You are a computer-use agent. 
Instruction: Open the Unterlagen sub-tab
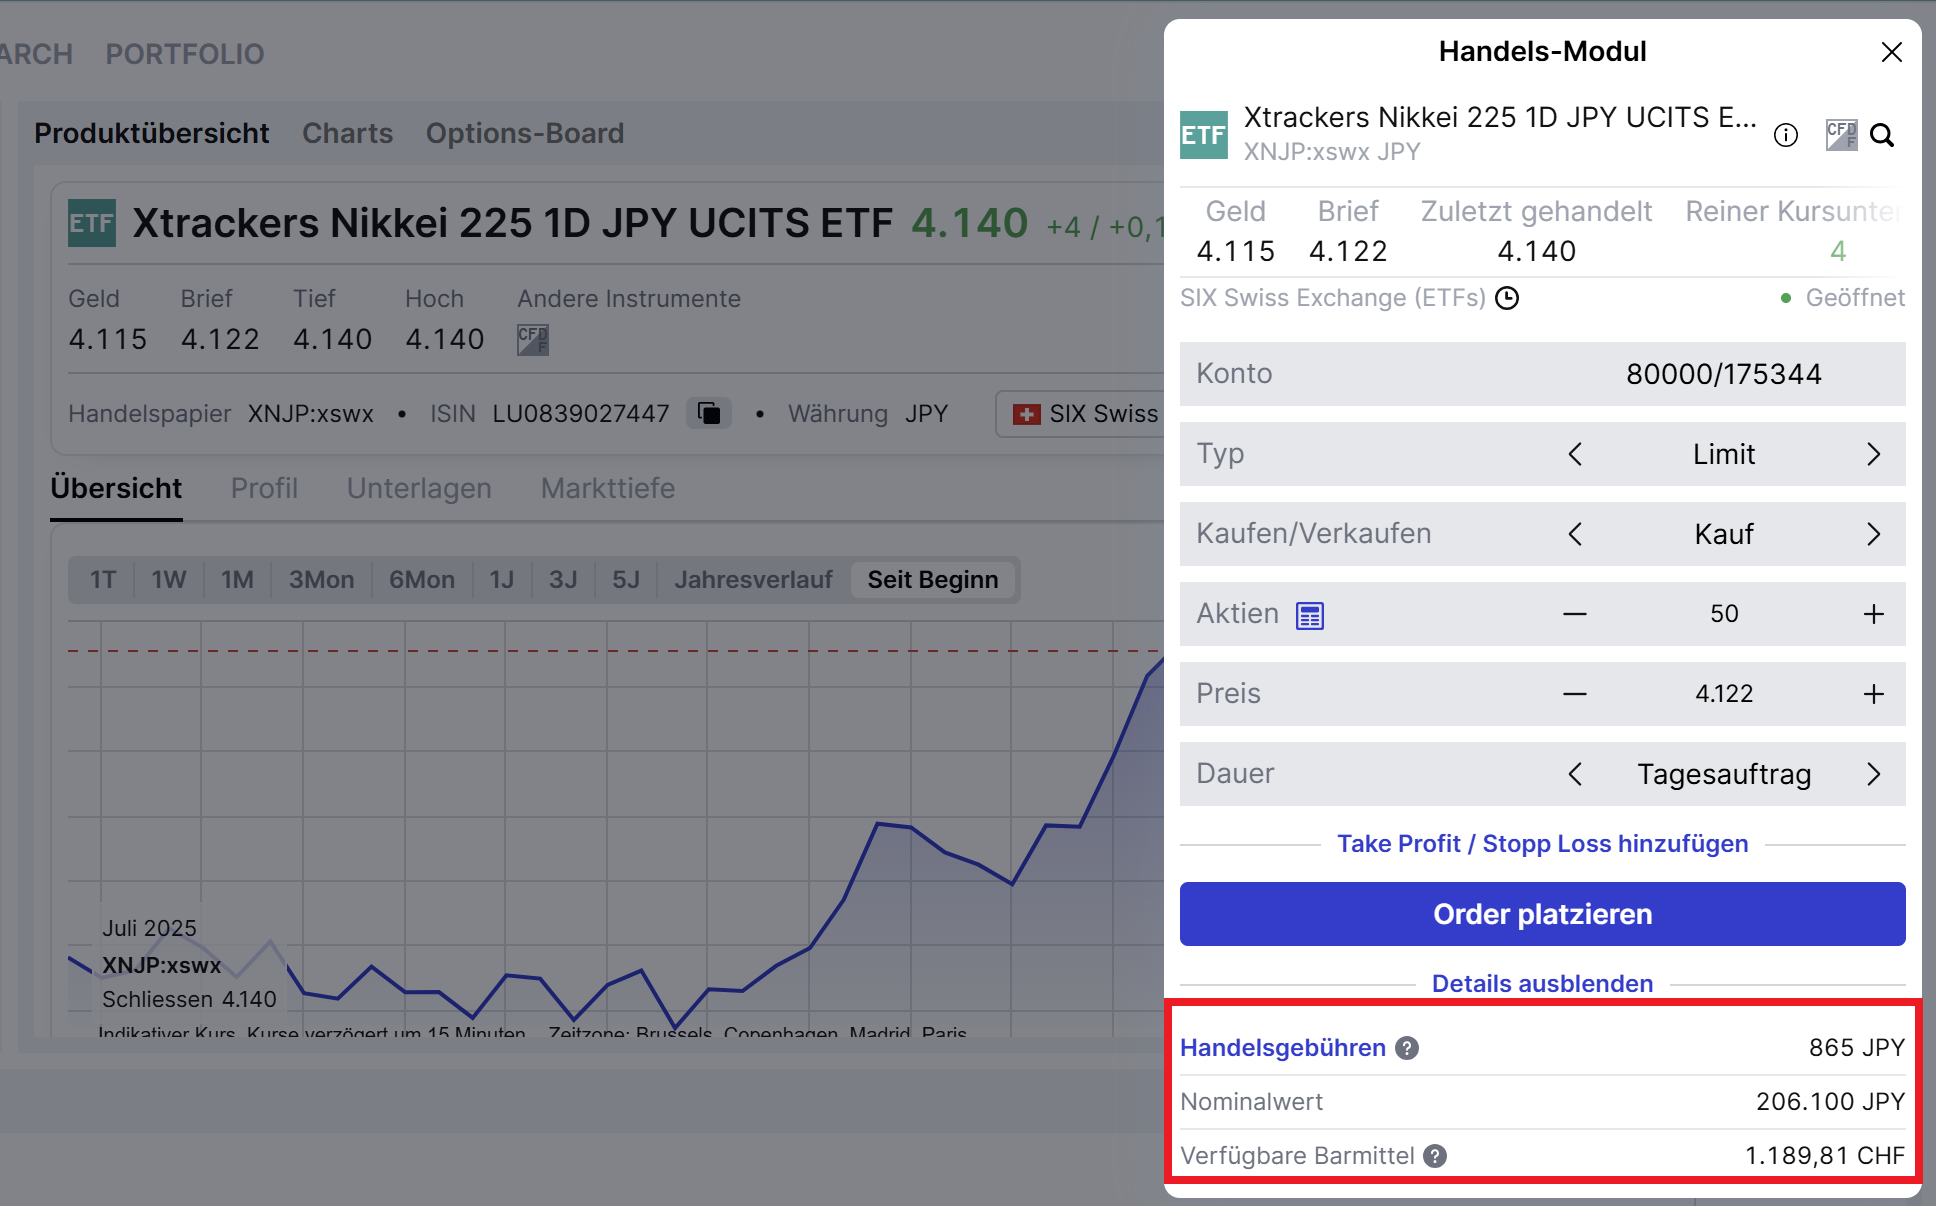click(x=419, y=488)
